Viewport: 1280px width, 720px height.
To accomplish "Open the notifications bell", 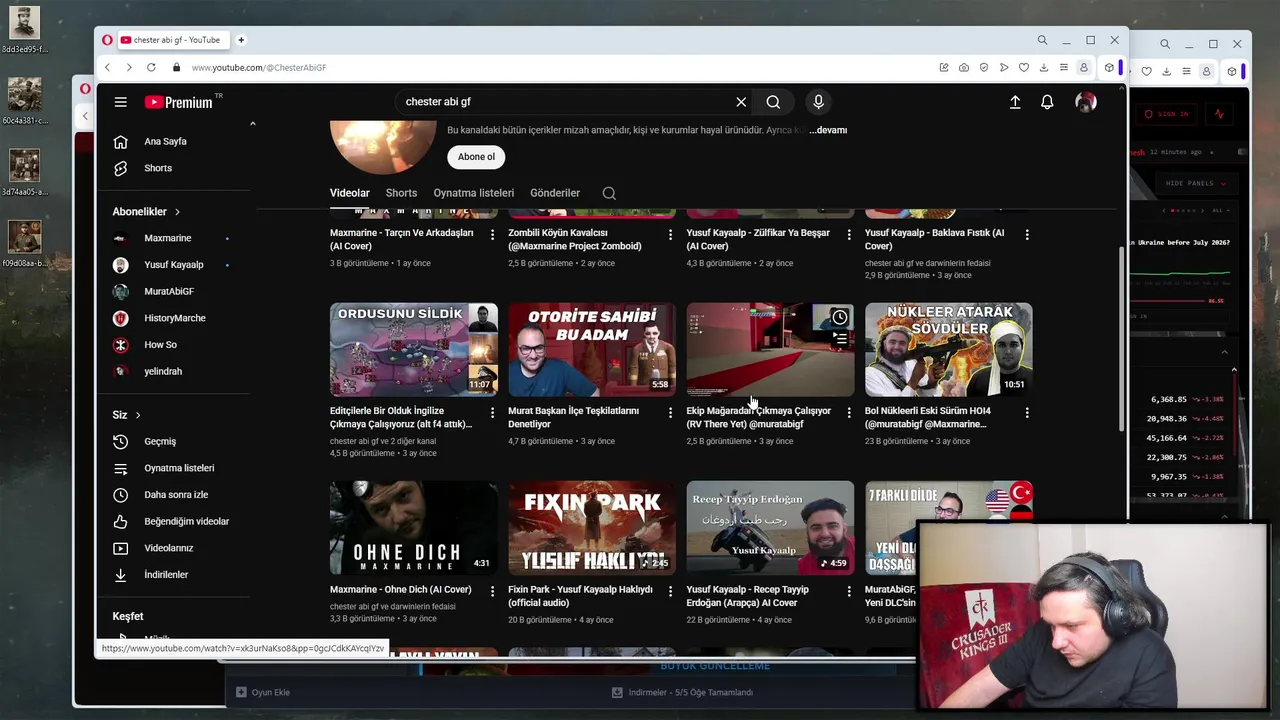I will pyautogui.click(x=1047, y=102).
